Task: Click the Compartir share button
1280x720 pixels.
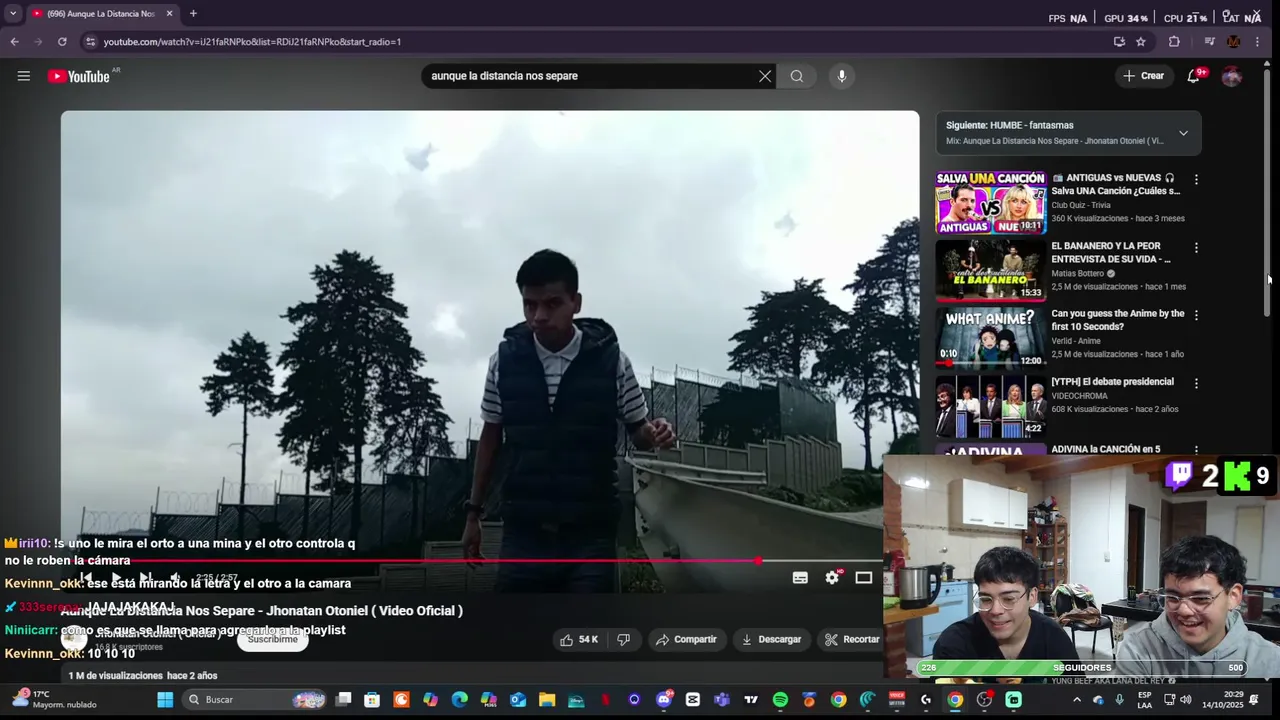Action: click(x=686, y=640)
